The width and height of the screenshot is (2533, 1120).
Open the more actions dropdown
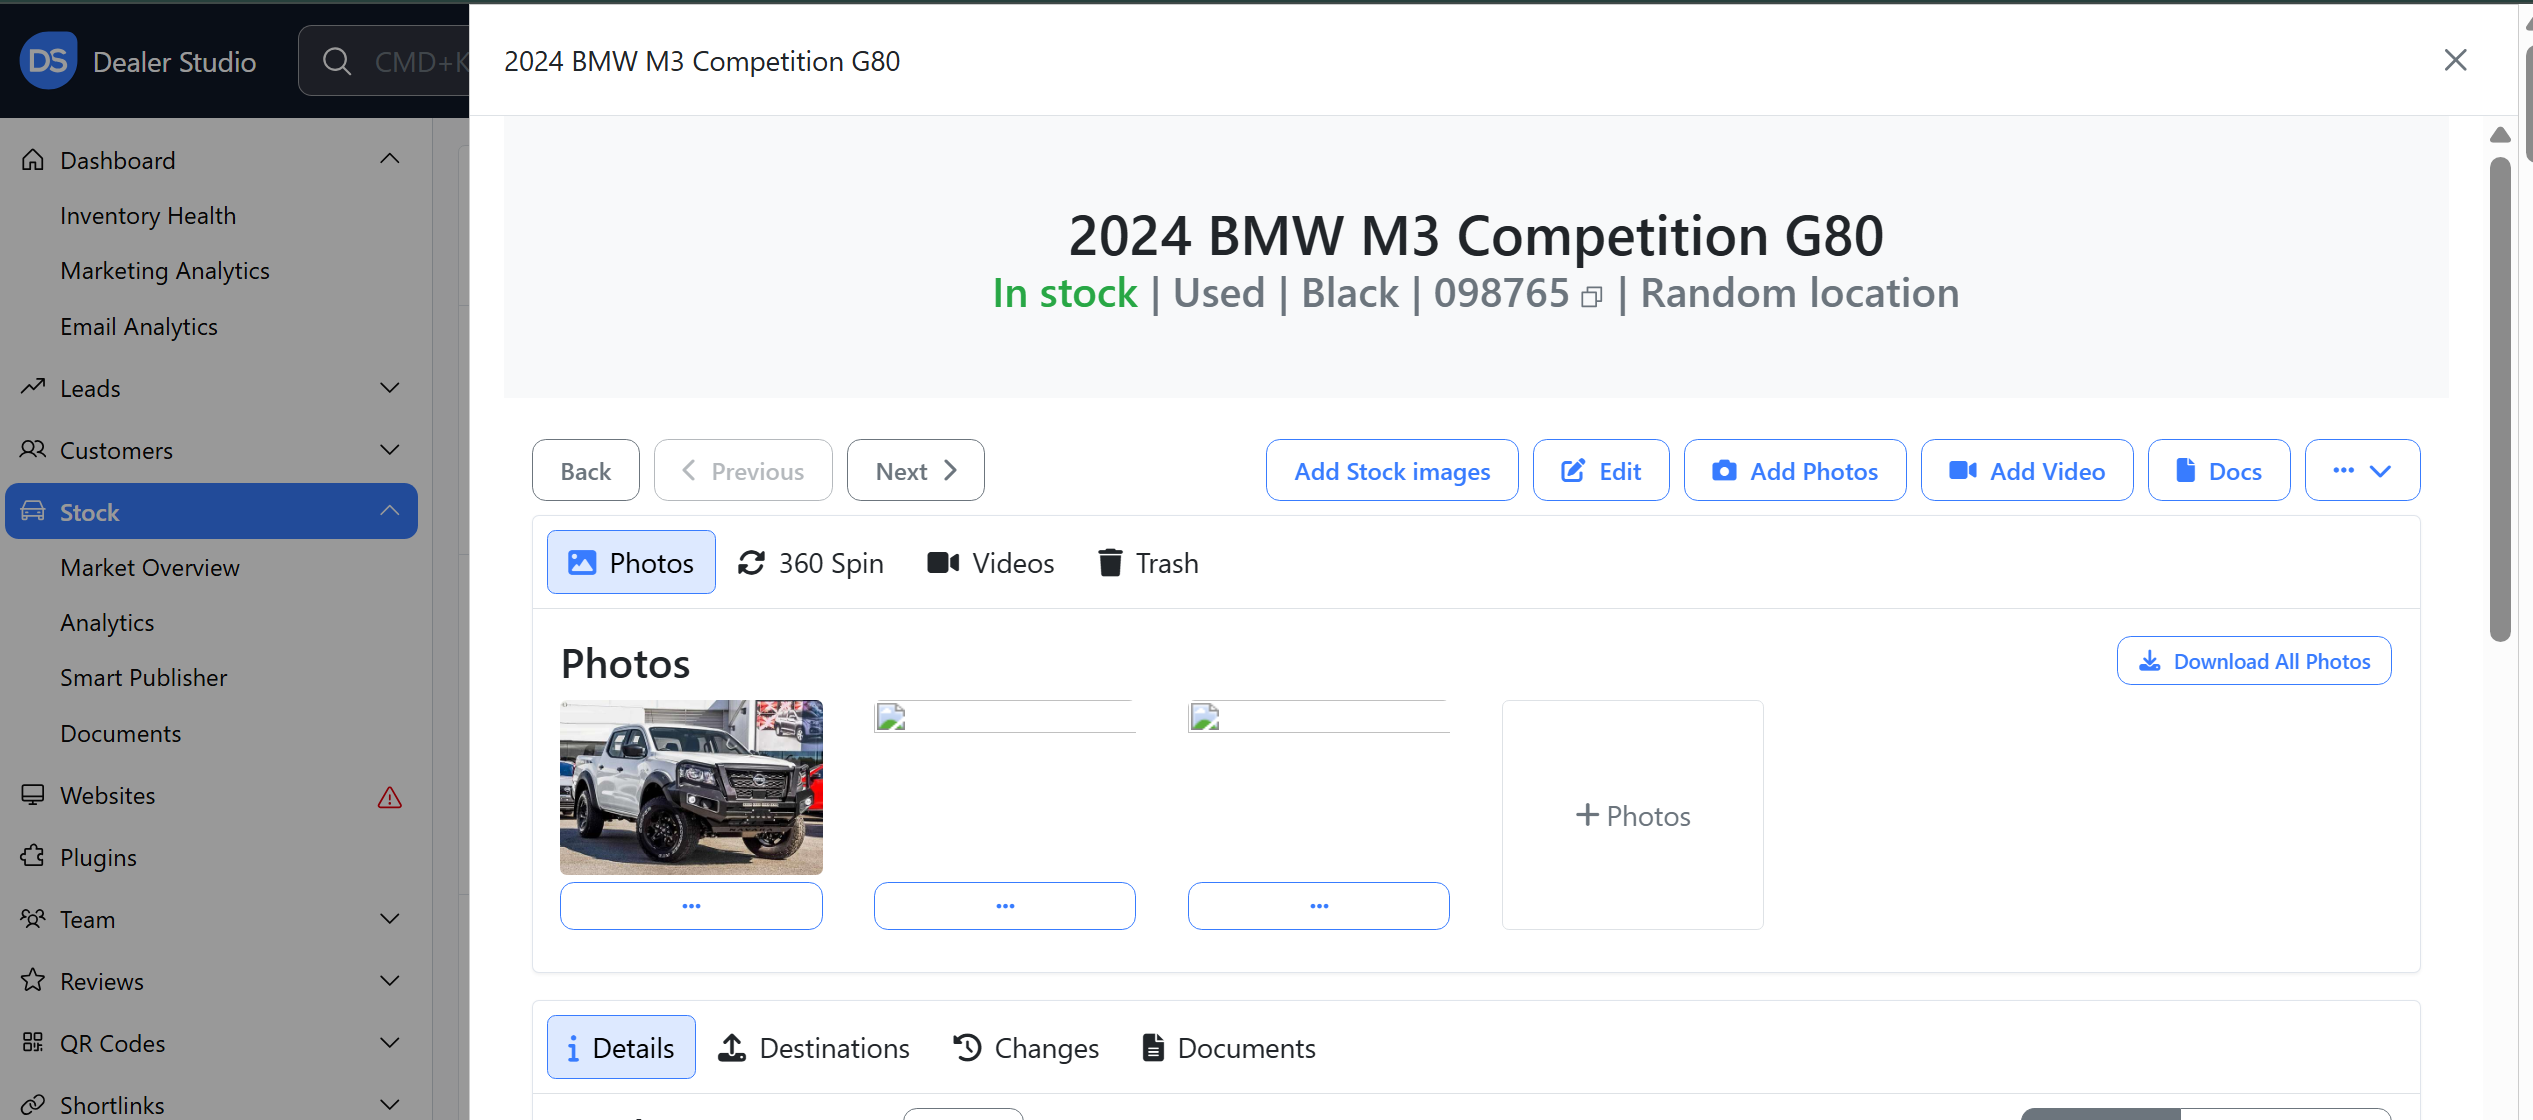pos(2361,471)
